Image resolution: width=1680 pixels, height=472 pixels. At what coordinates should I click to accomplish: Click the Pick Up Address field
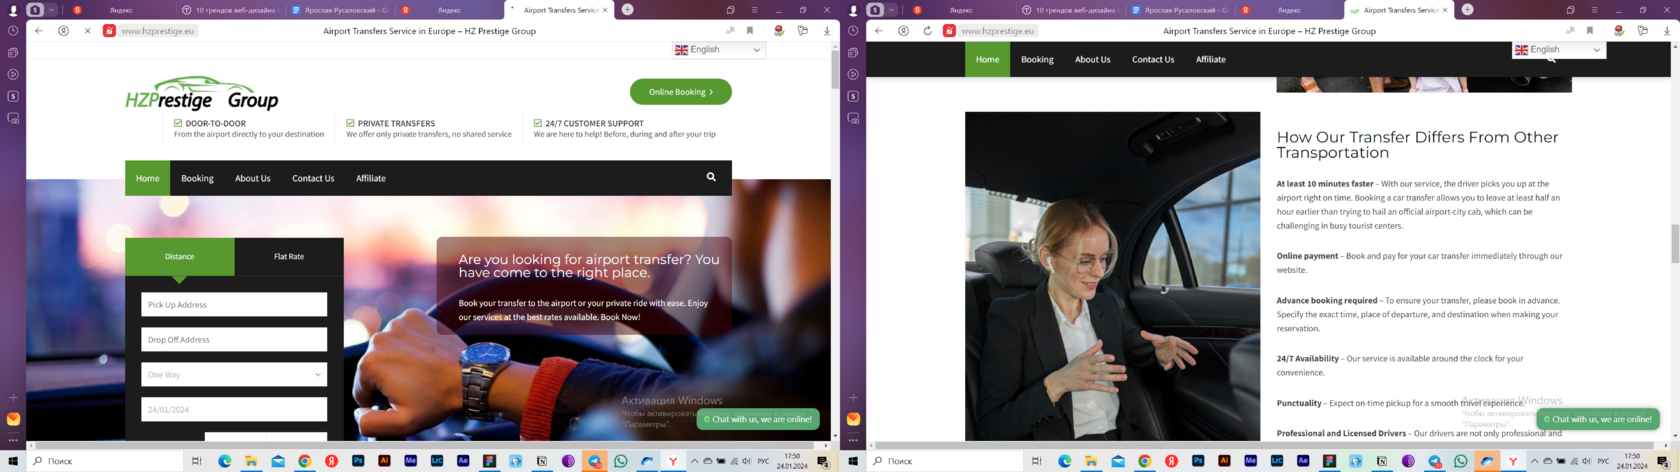pyautogui.click(x=234, y=304)
